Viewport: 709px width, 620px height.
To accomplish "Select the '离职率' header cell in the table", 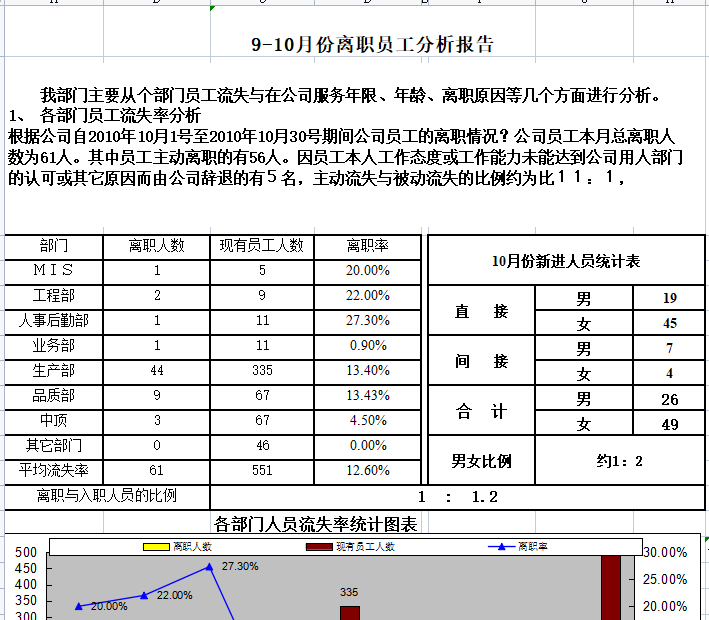I will point(368,247).
